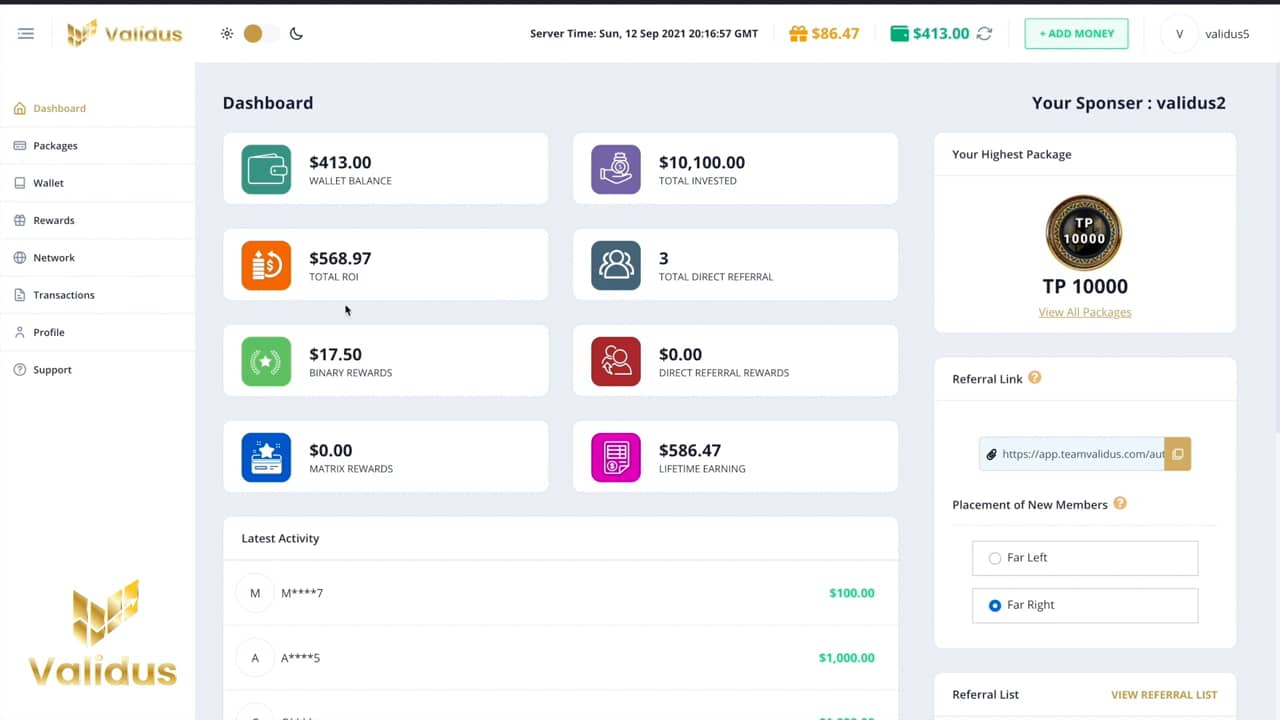Click the referral link URL field
Image resolution: width=1280 pixels, height=720 pixels.
(1071, 454)
